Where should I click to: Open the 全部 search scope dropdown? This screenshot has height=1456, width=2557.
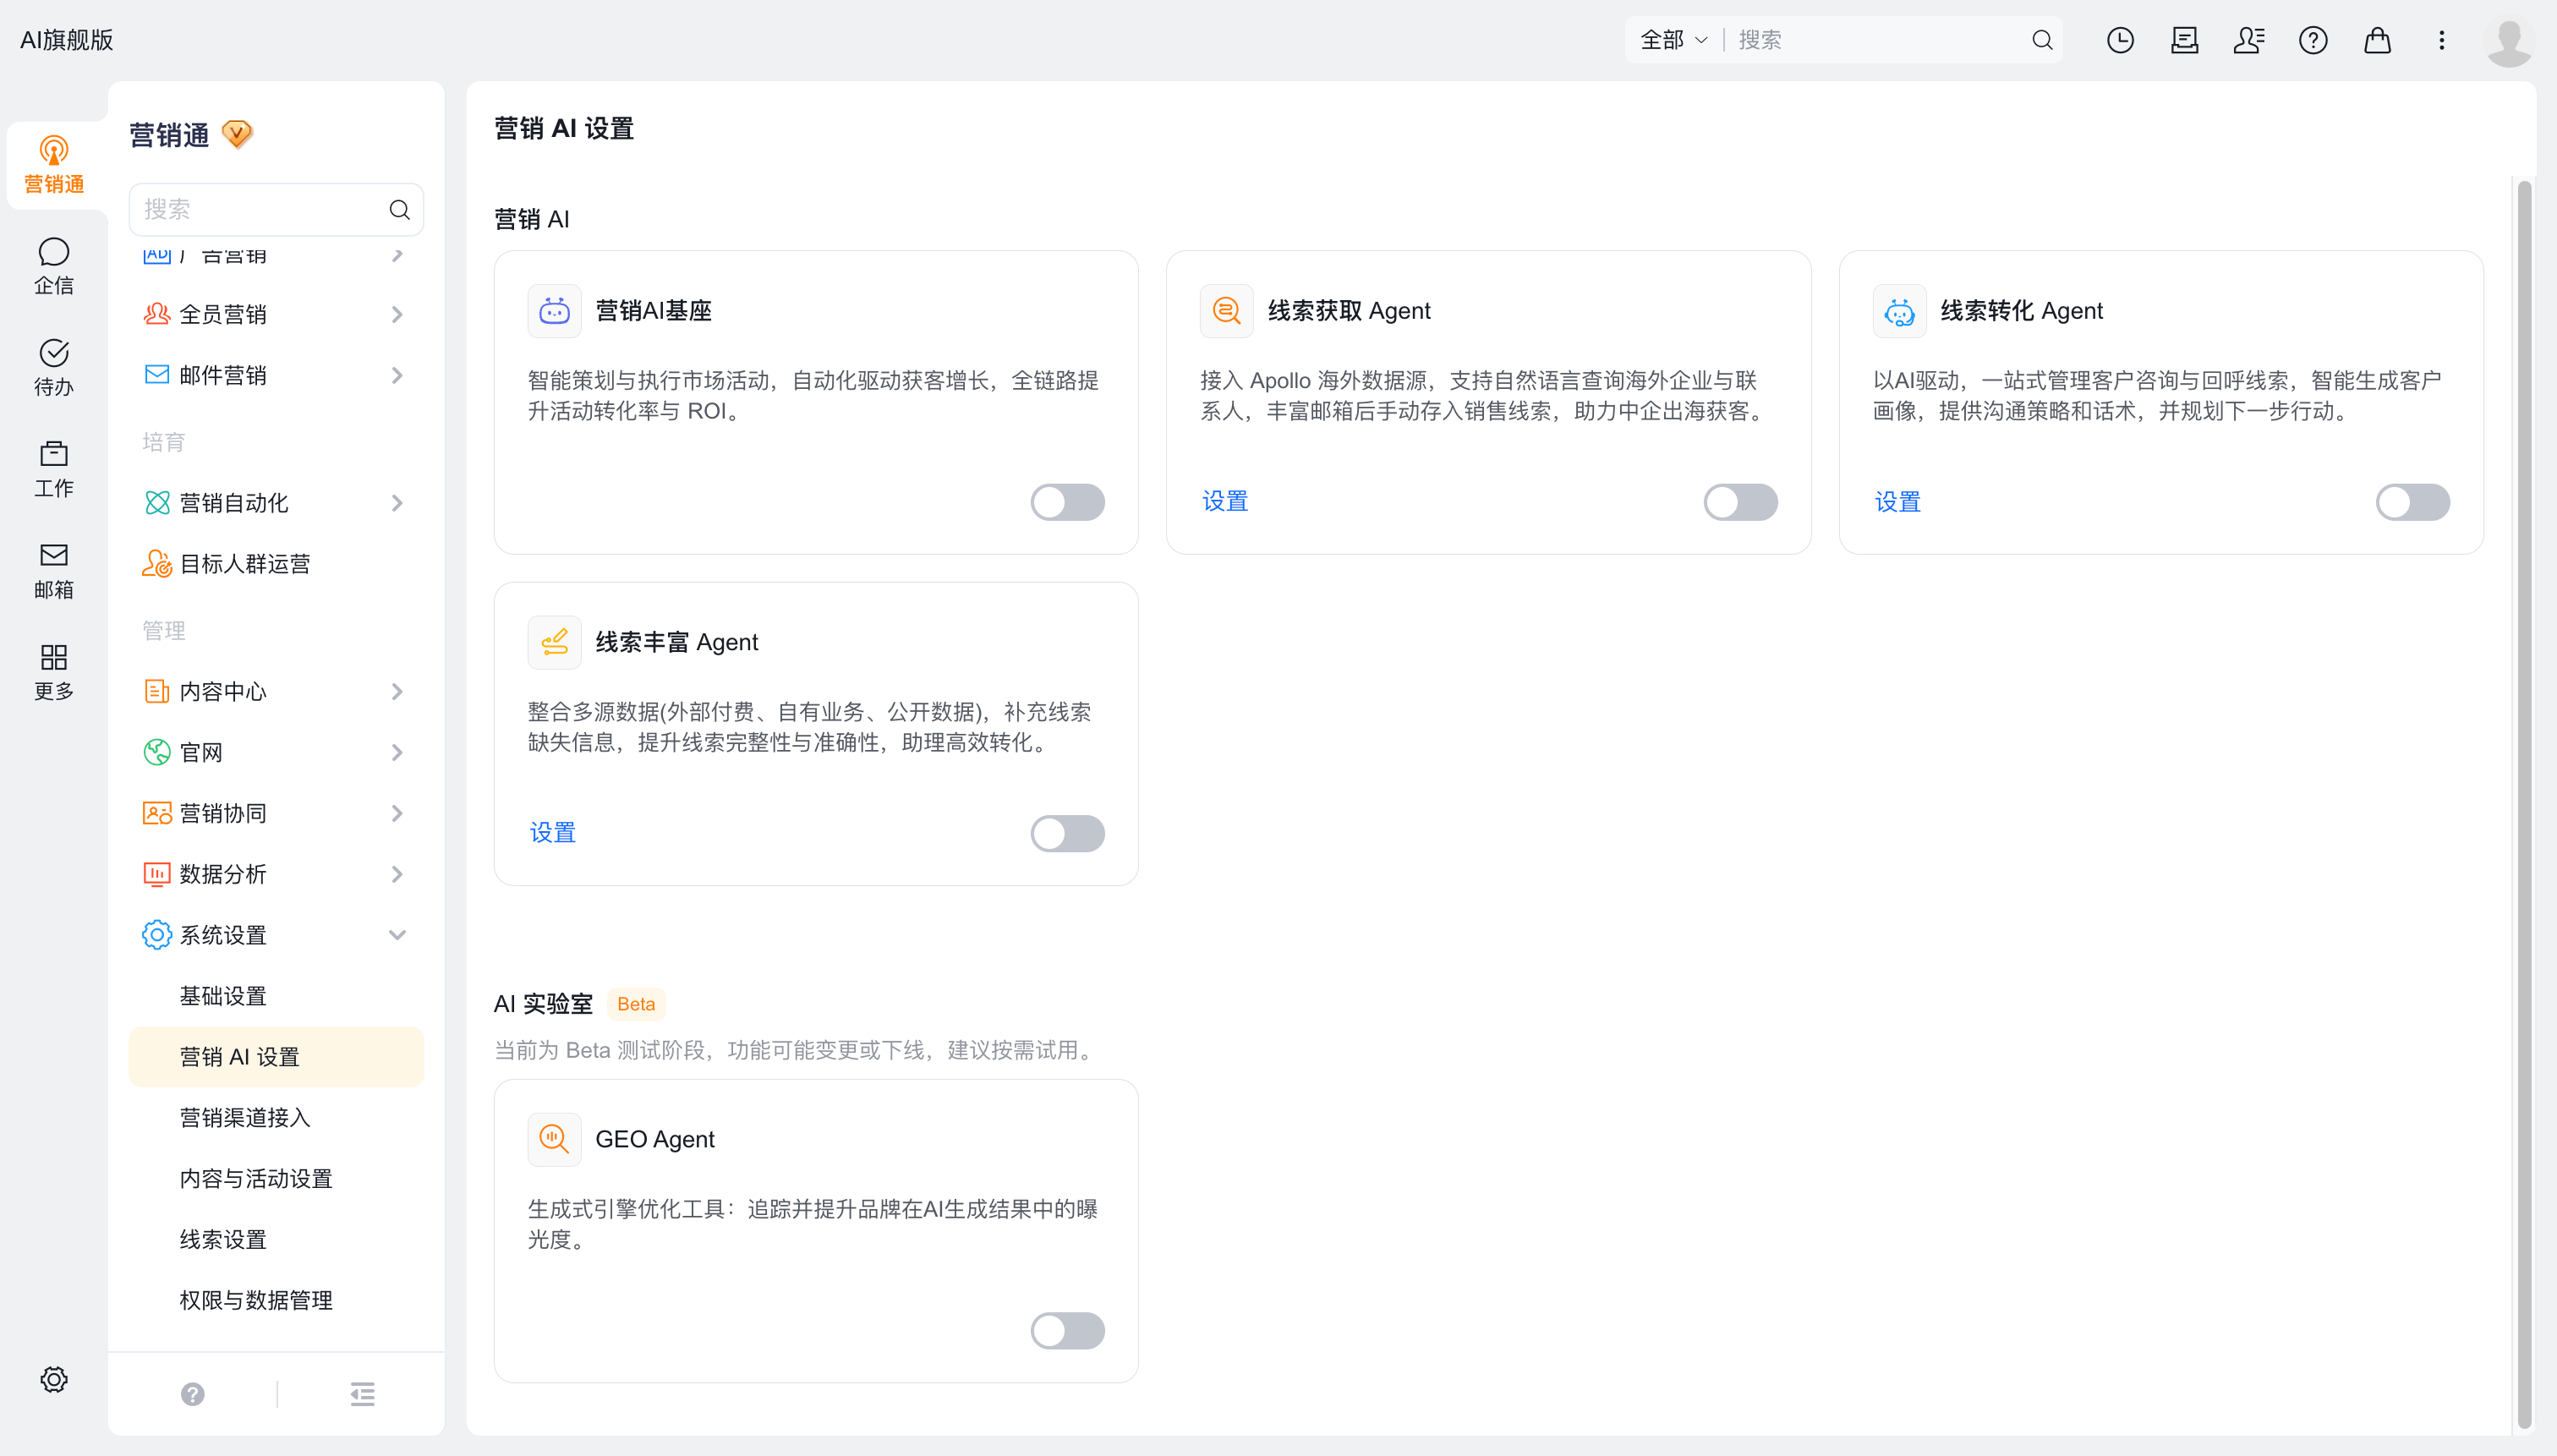(x=1673, y=40)
